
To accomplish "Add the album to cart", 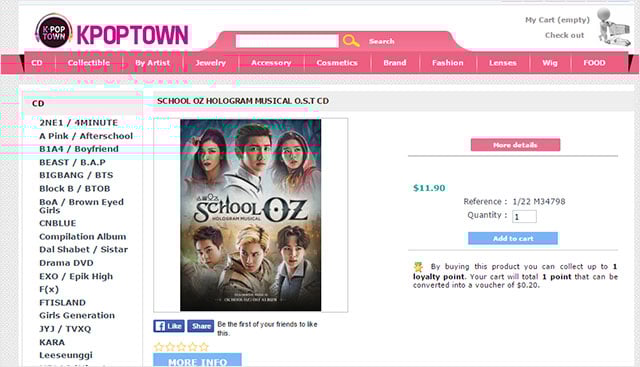I will (513, 238).
